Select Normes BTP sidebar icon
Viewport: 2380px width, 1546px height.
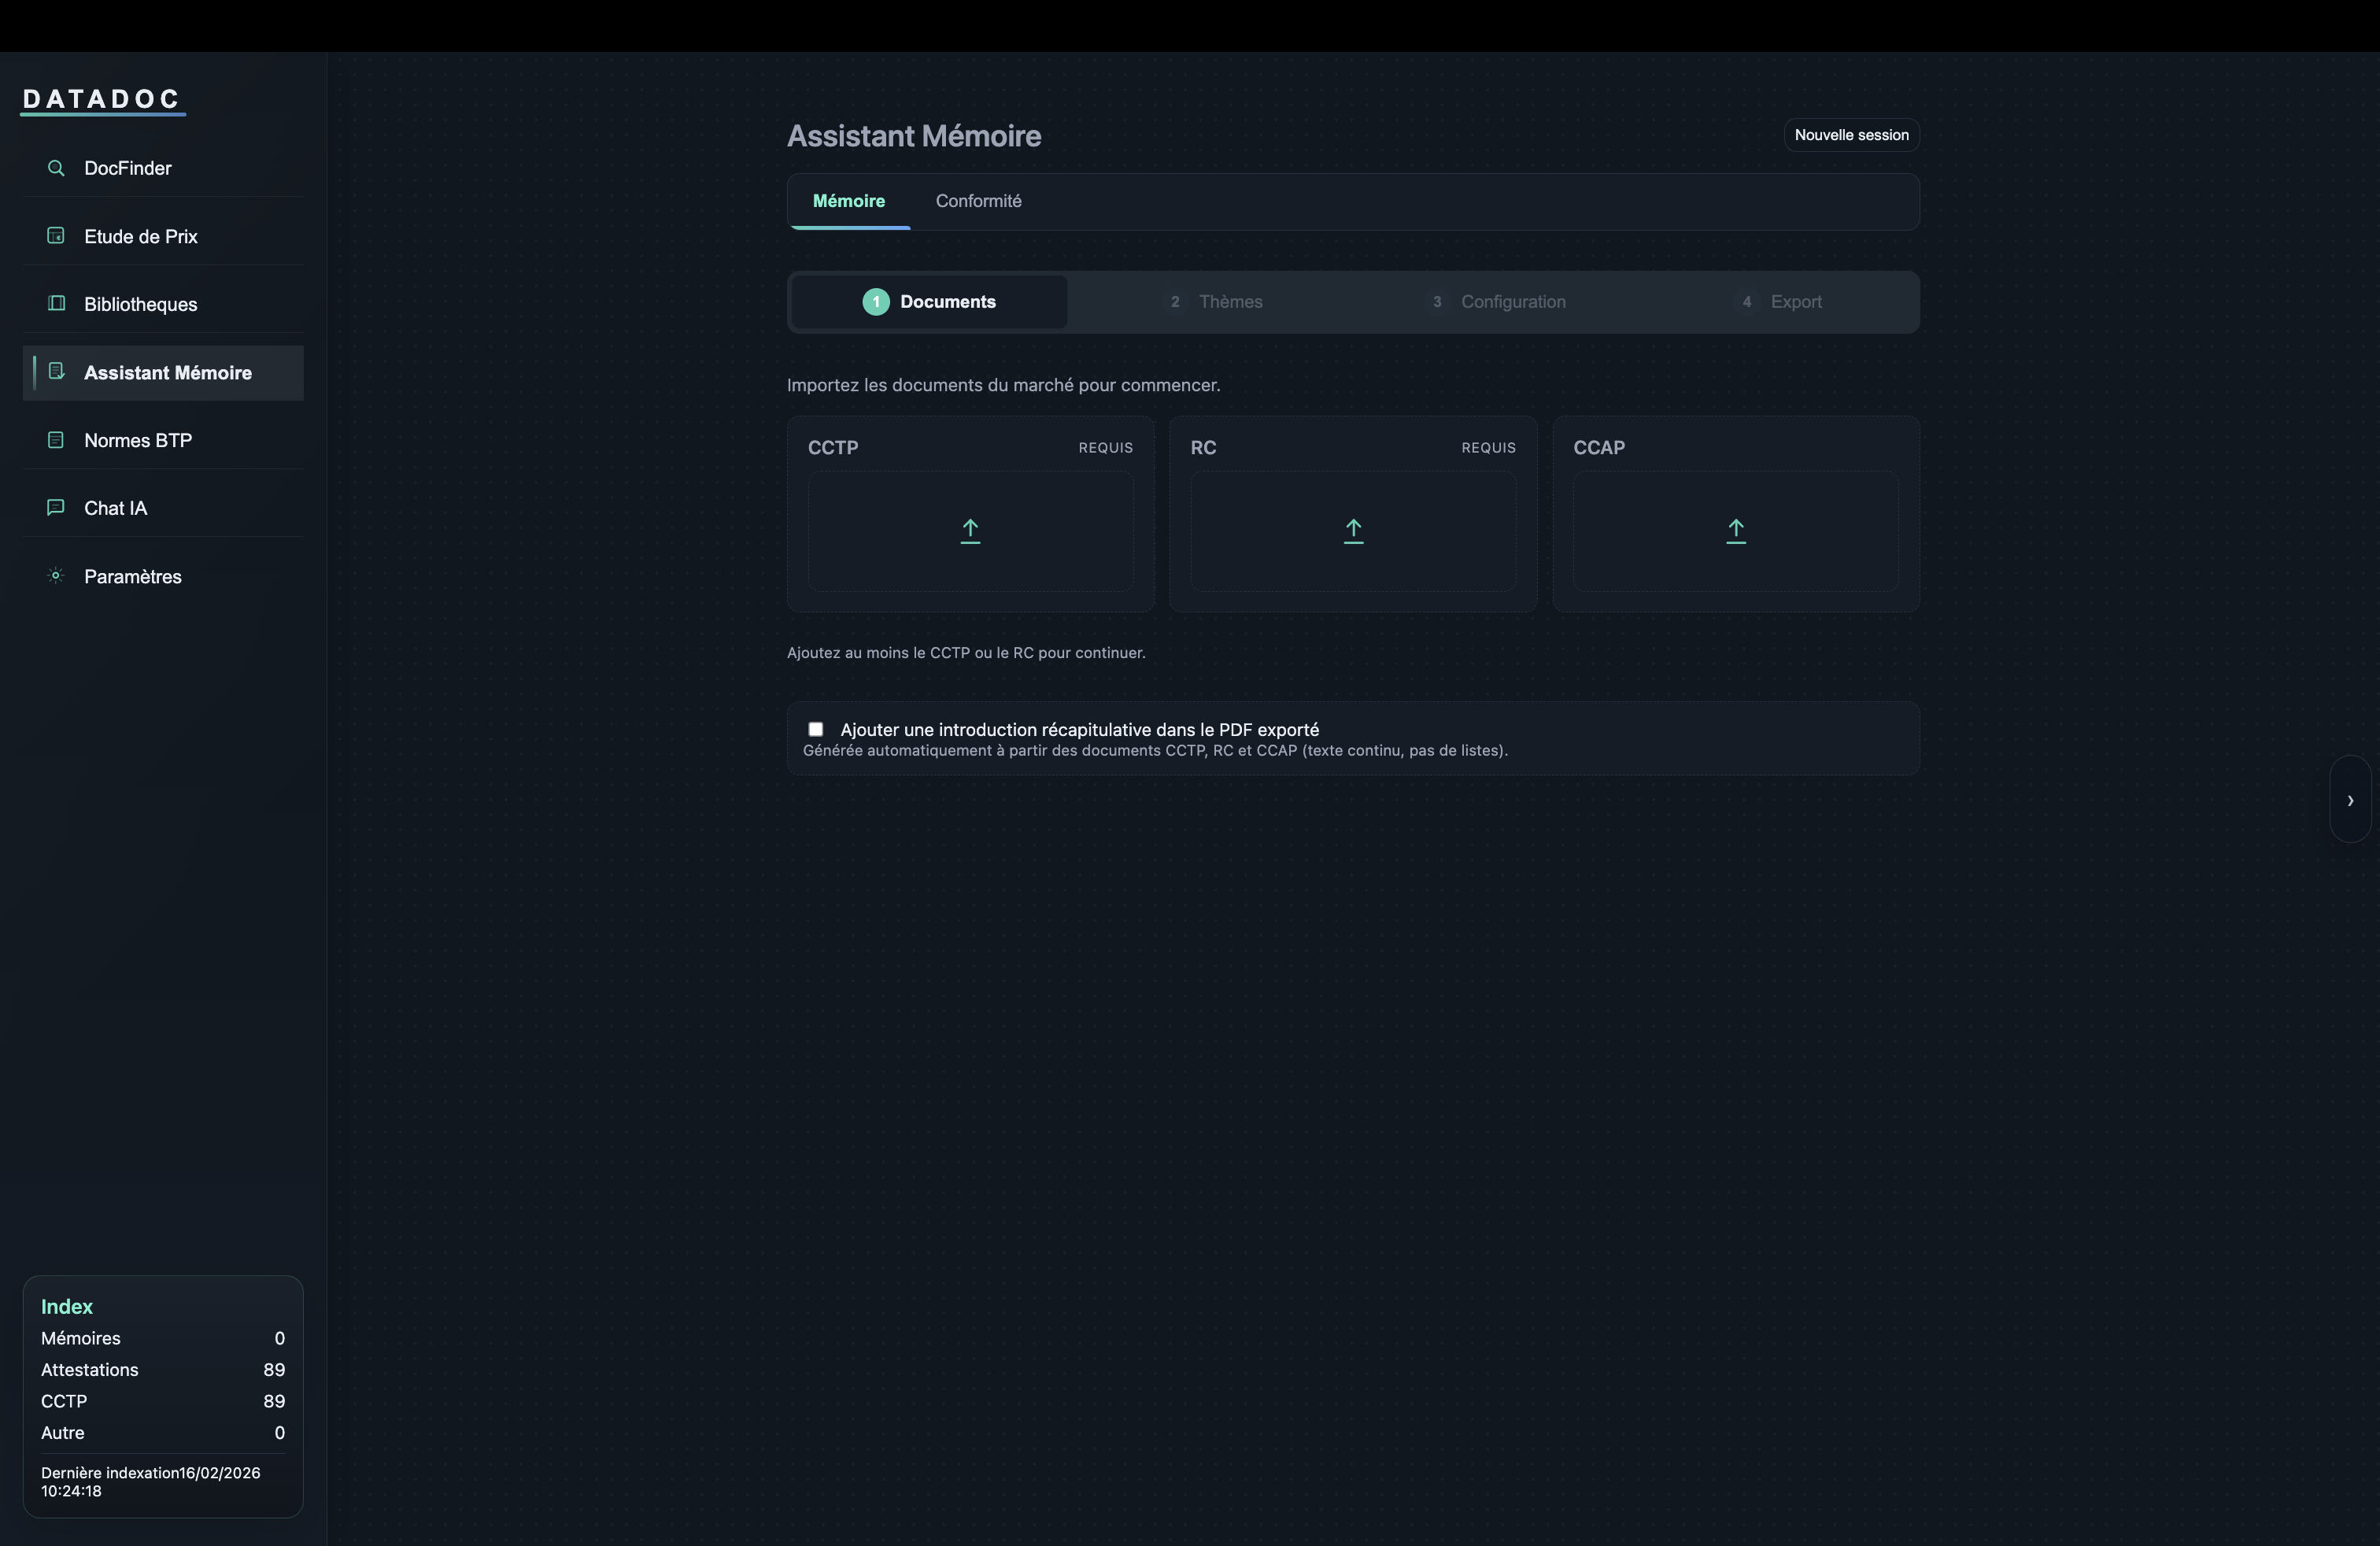pos(56,440)
